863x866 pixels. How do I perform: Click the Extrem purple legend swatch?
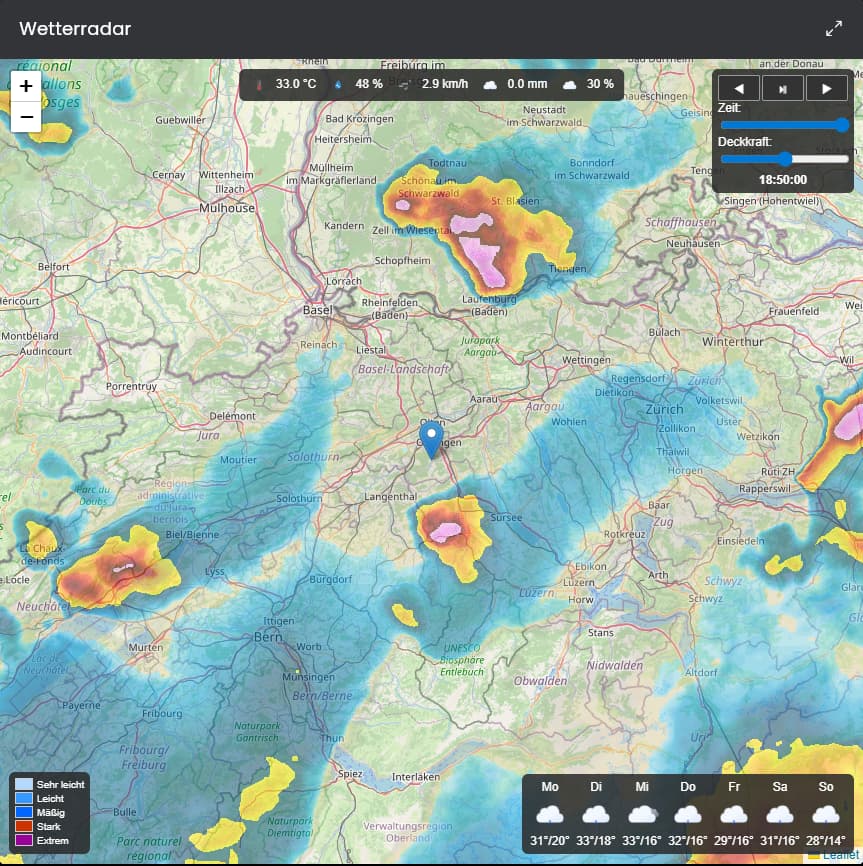(x=24, y=841)
